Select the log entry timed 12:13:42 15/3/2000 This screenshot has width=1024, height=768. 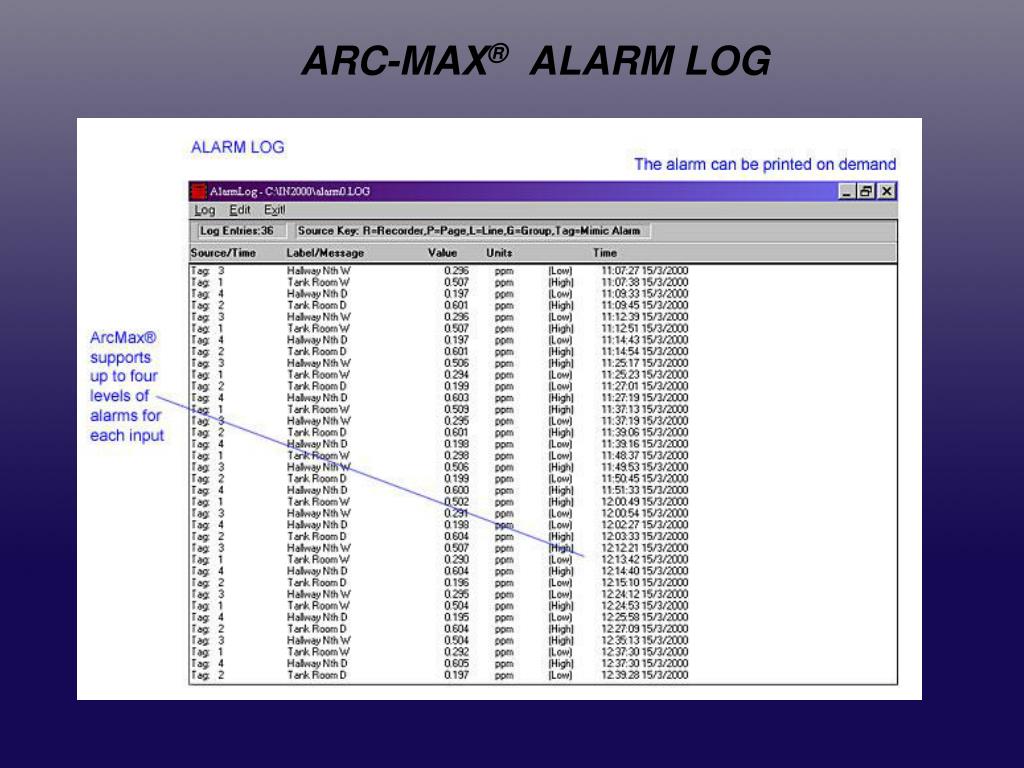439,560
